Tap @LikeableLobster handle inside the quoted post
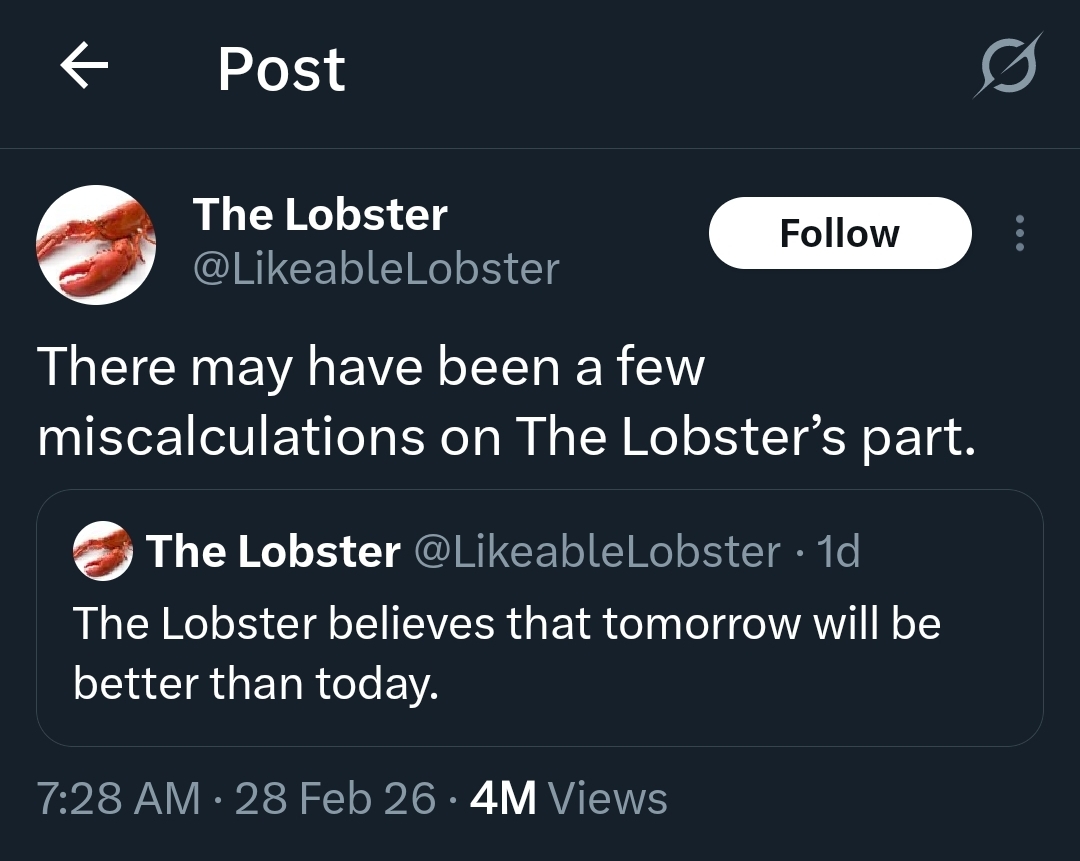The height and width of the screenshot is (861, 1080). point(596,552)
